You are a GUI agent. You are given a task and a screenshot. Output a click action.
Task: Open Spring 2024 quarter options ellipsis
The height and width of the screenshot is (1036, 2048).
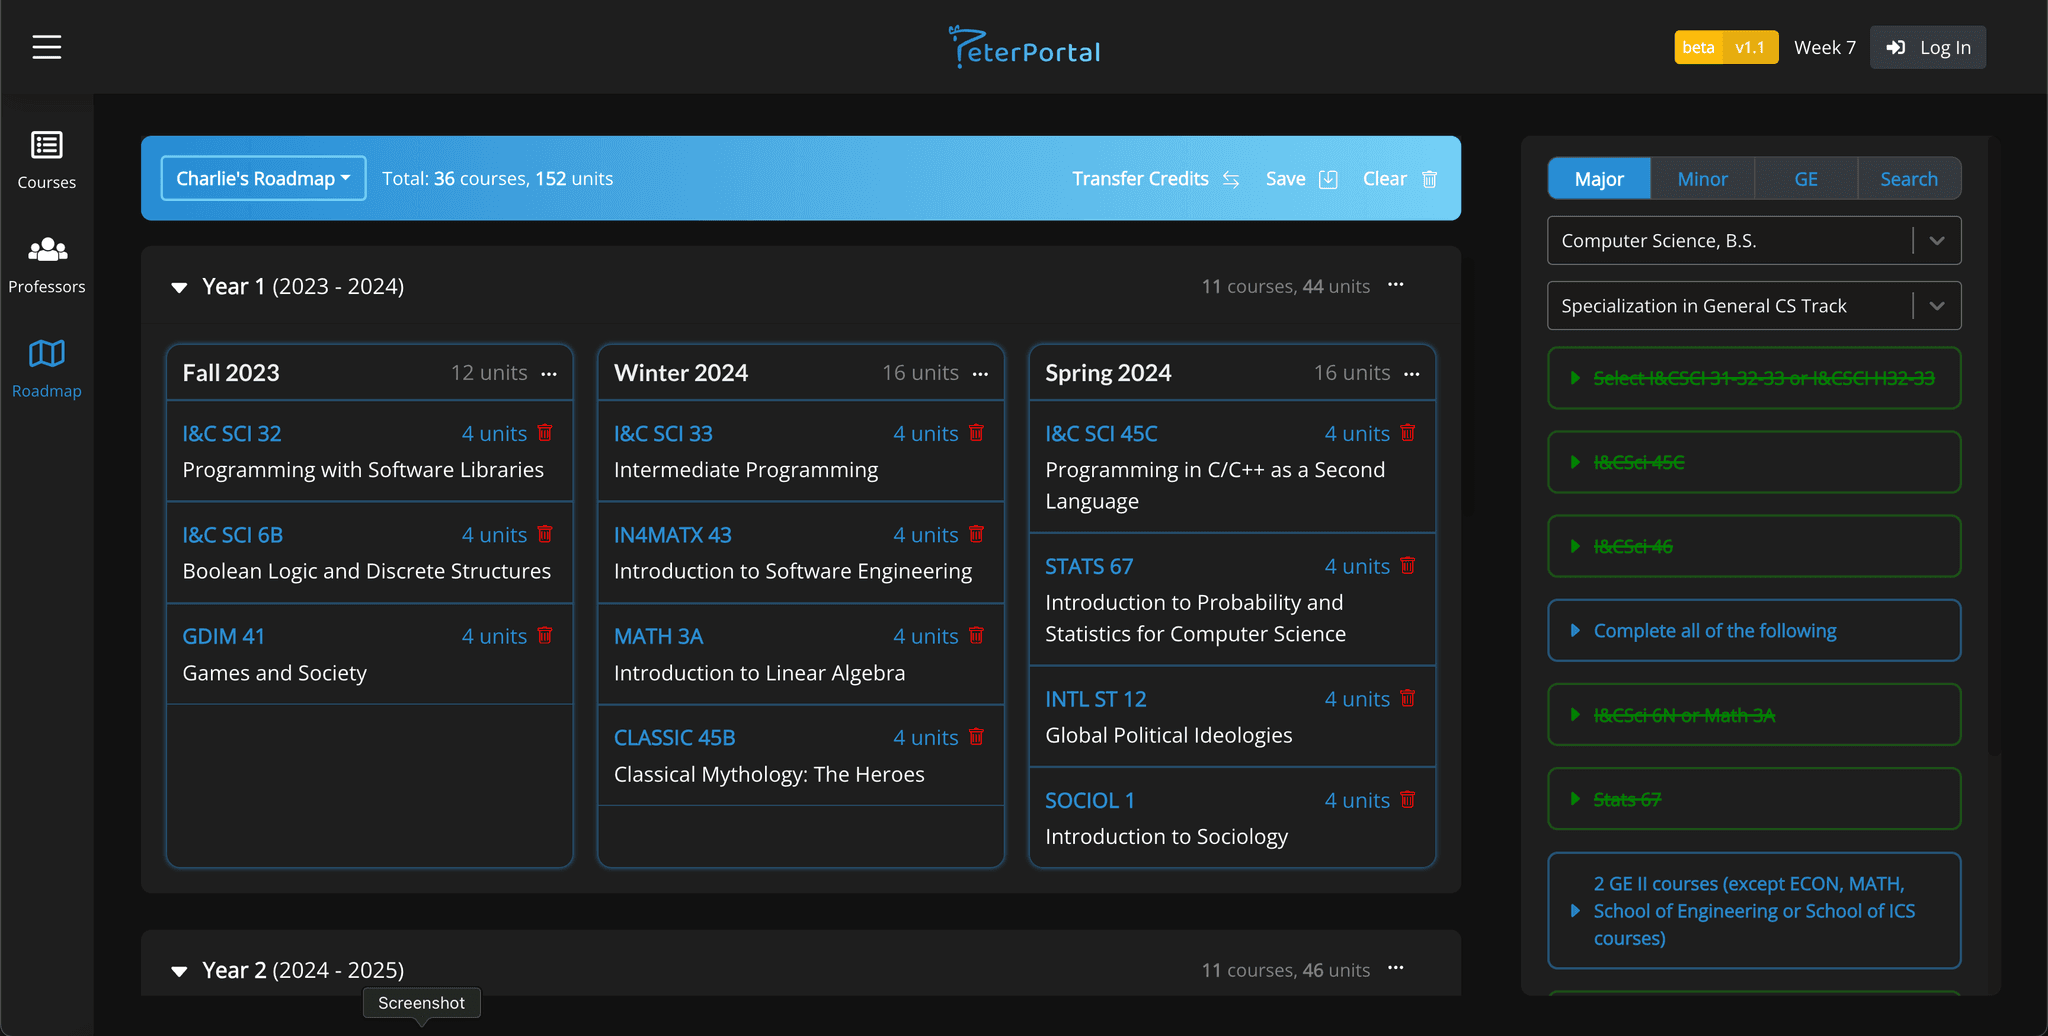(1412, 374)
